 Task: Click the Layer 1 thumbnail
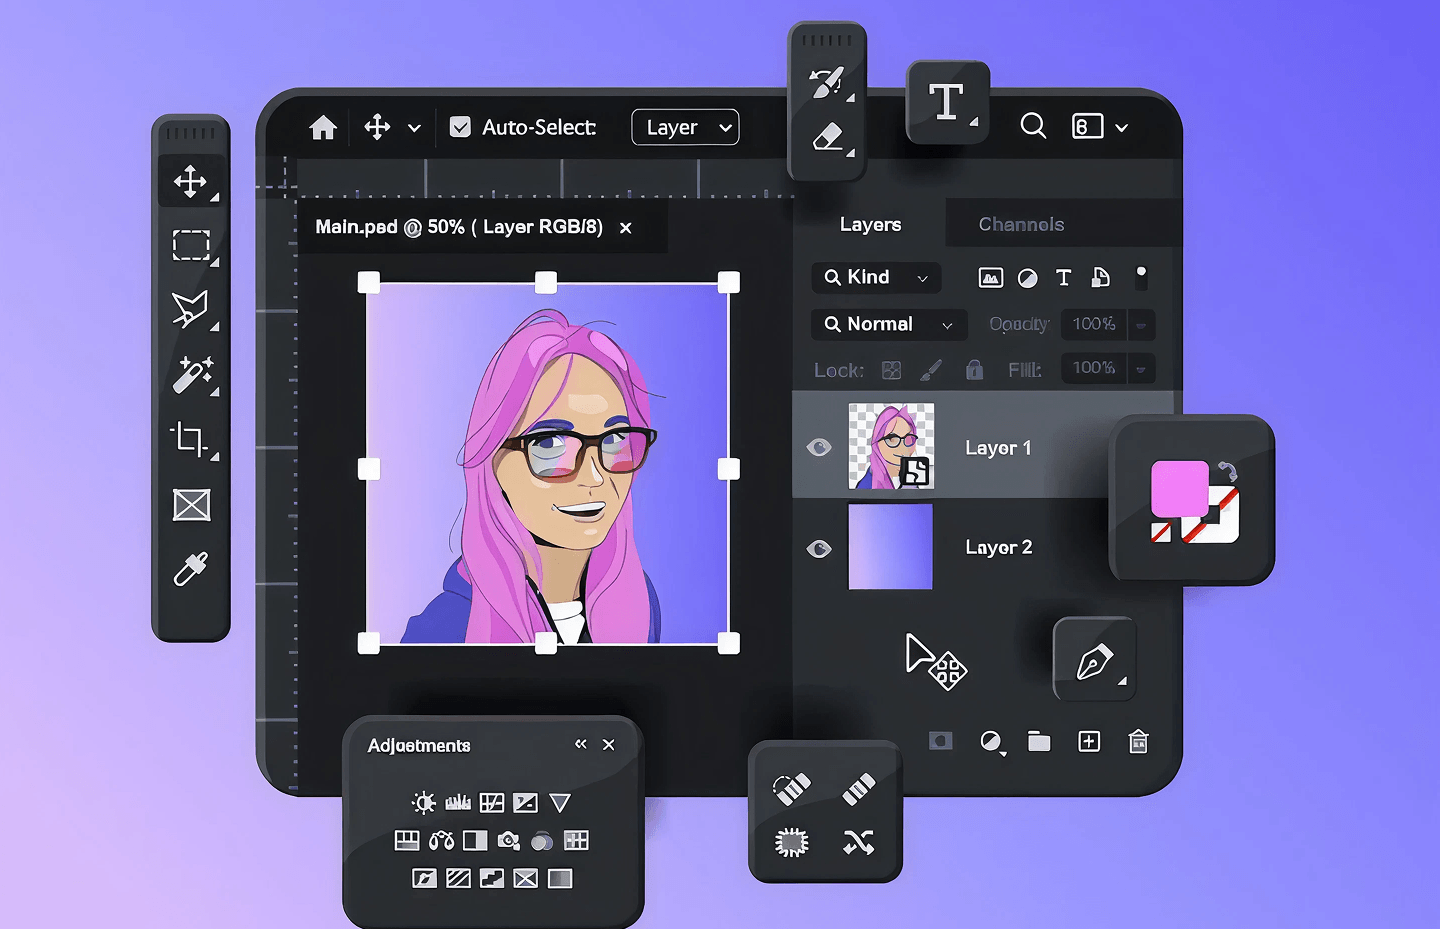coord(891,446)
